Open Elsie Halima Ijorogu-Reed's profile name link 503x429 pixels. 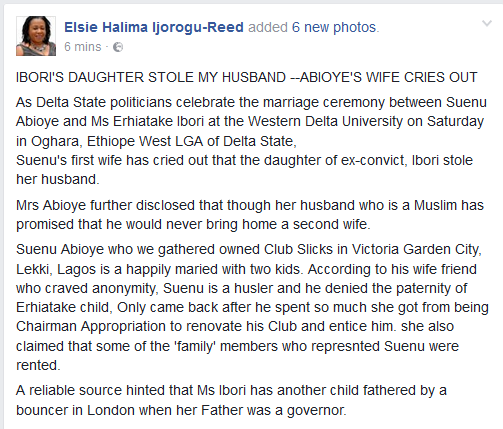point(154,27)
